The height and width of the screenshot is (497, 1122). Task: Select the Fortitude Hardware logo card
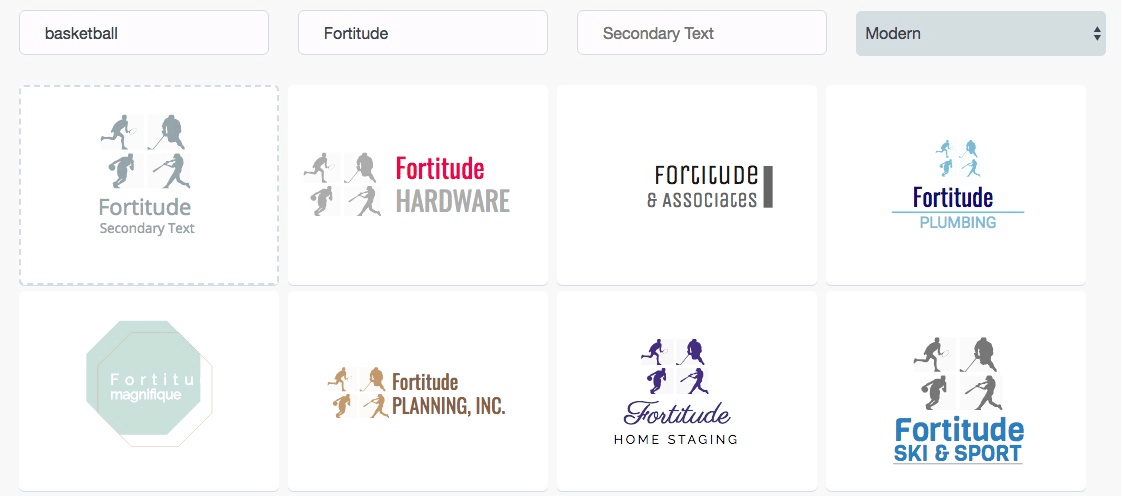(x=418, y=185)
